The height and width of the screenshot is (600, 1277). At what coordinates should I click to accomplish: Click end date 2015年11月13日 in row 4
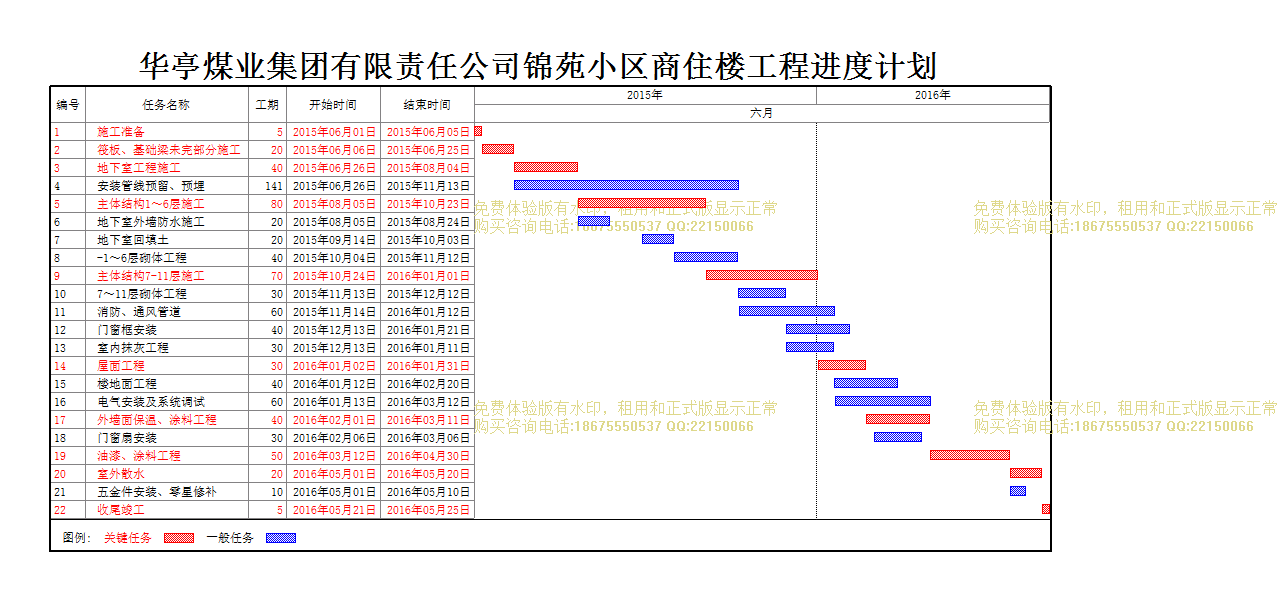point(427,185)
